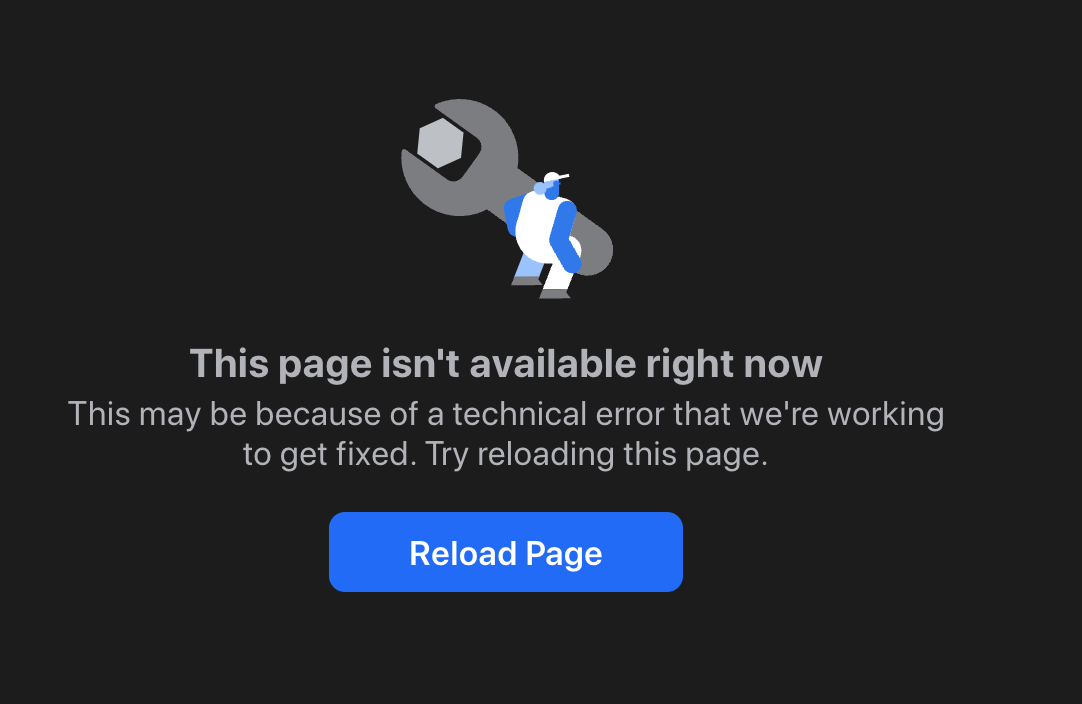The image size is (1082, 704).
Task: Click the "This page isn't available right now" heading
Action: tap(506, 363)
